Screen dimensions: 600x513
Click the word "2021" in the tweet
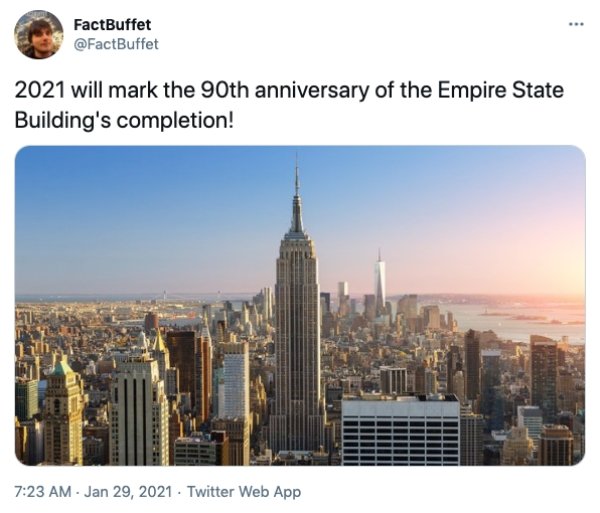coord(39,90)
